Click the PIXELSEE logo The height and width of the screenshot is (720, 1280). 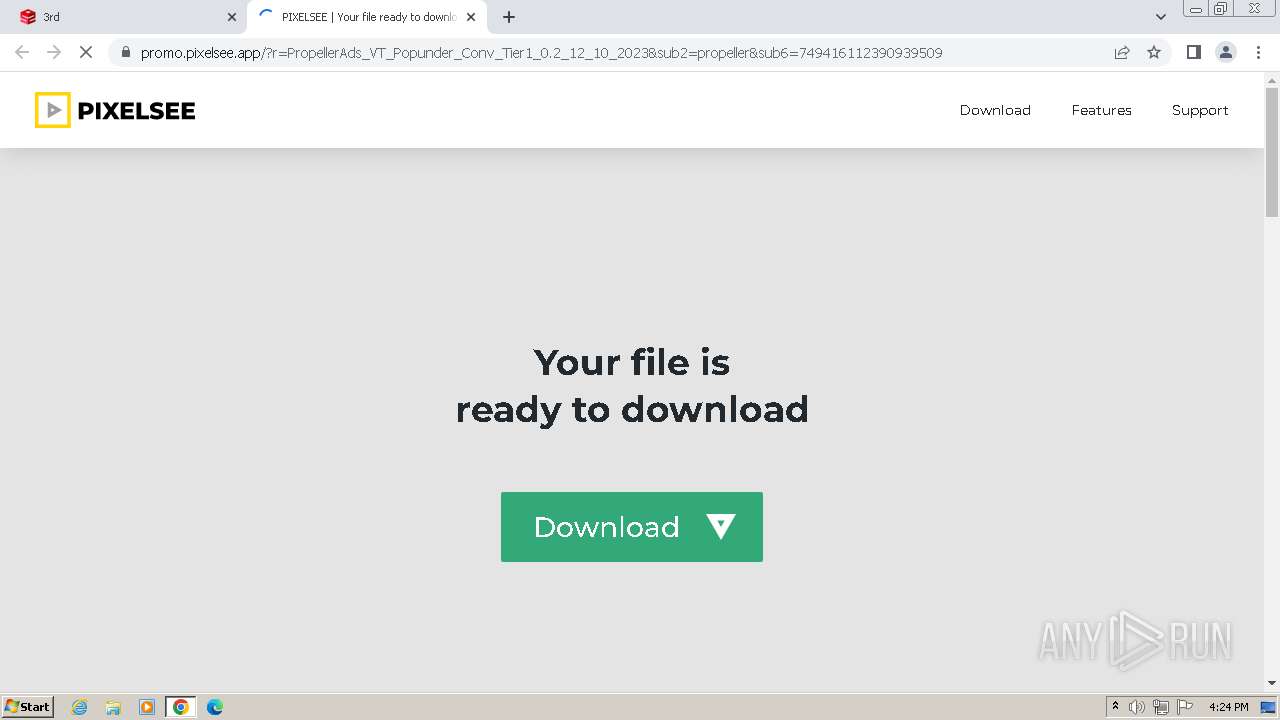click(x=115, y=110)
